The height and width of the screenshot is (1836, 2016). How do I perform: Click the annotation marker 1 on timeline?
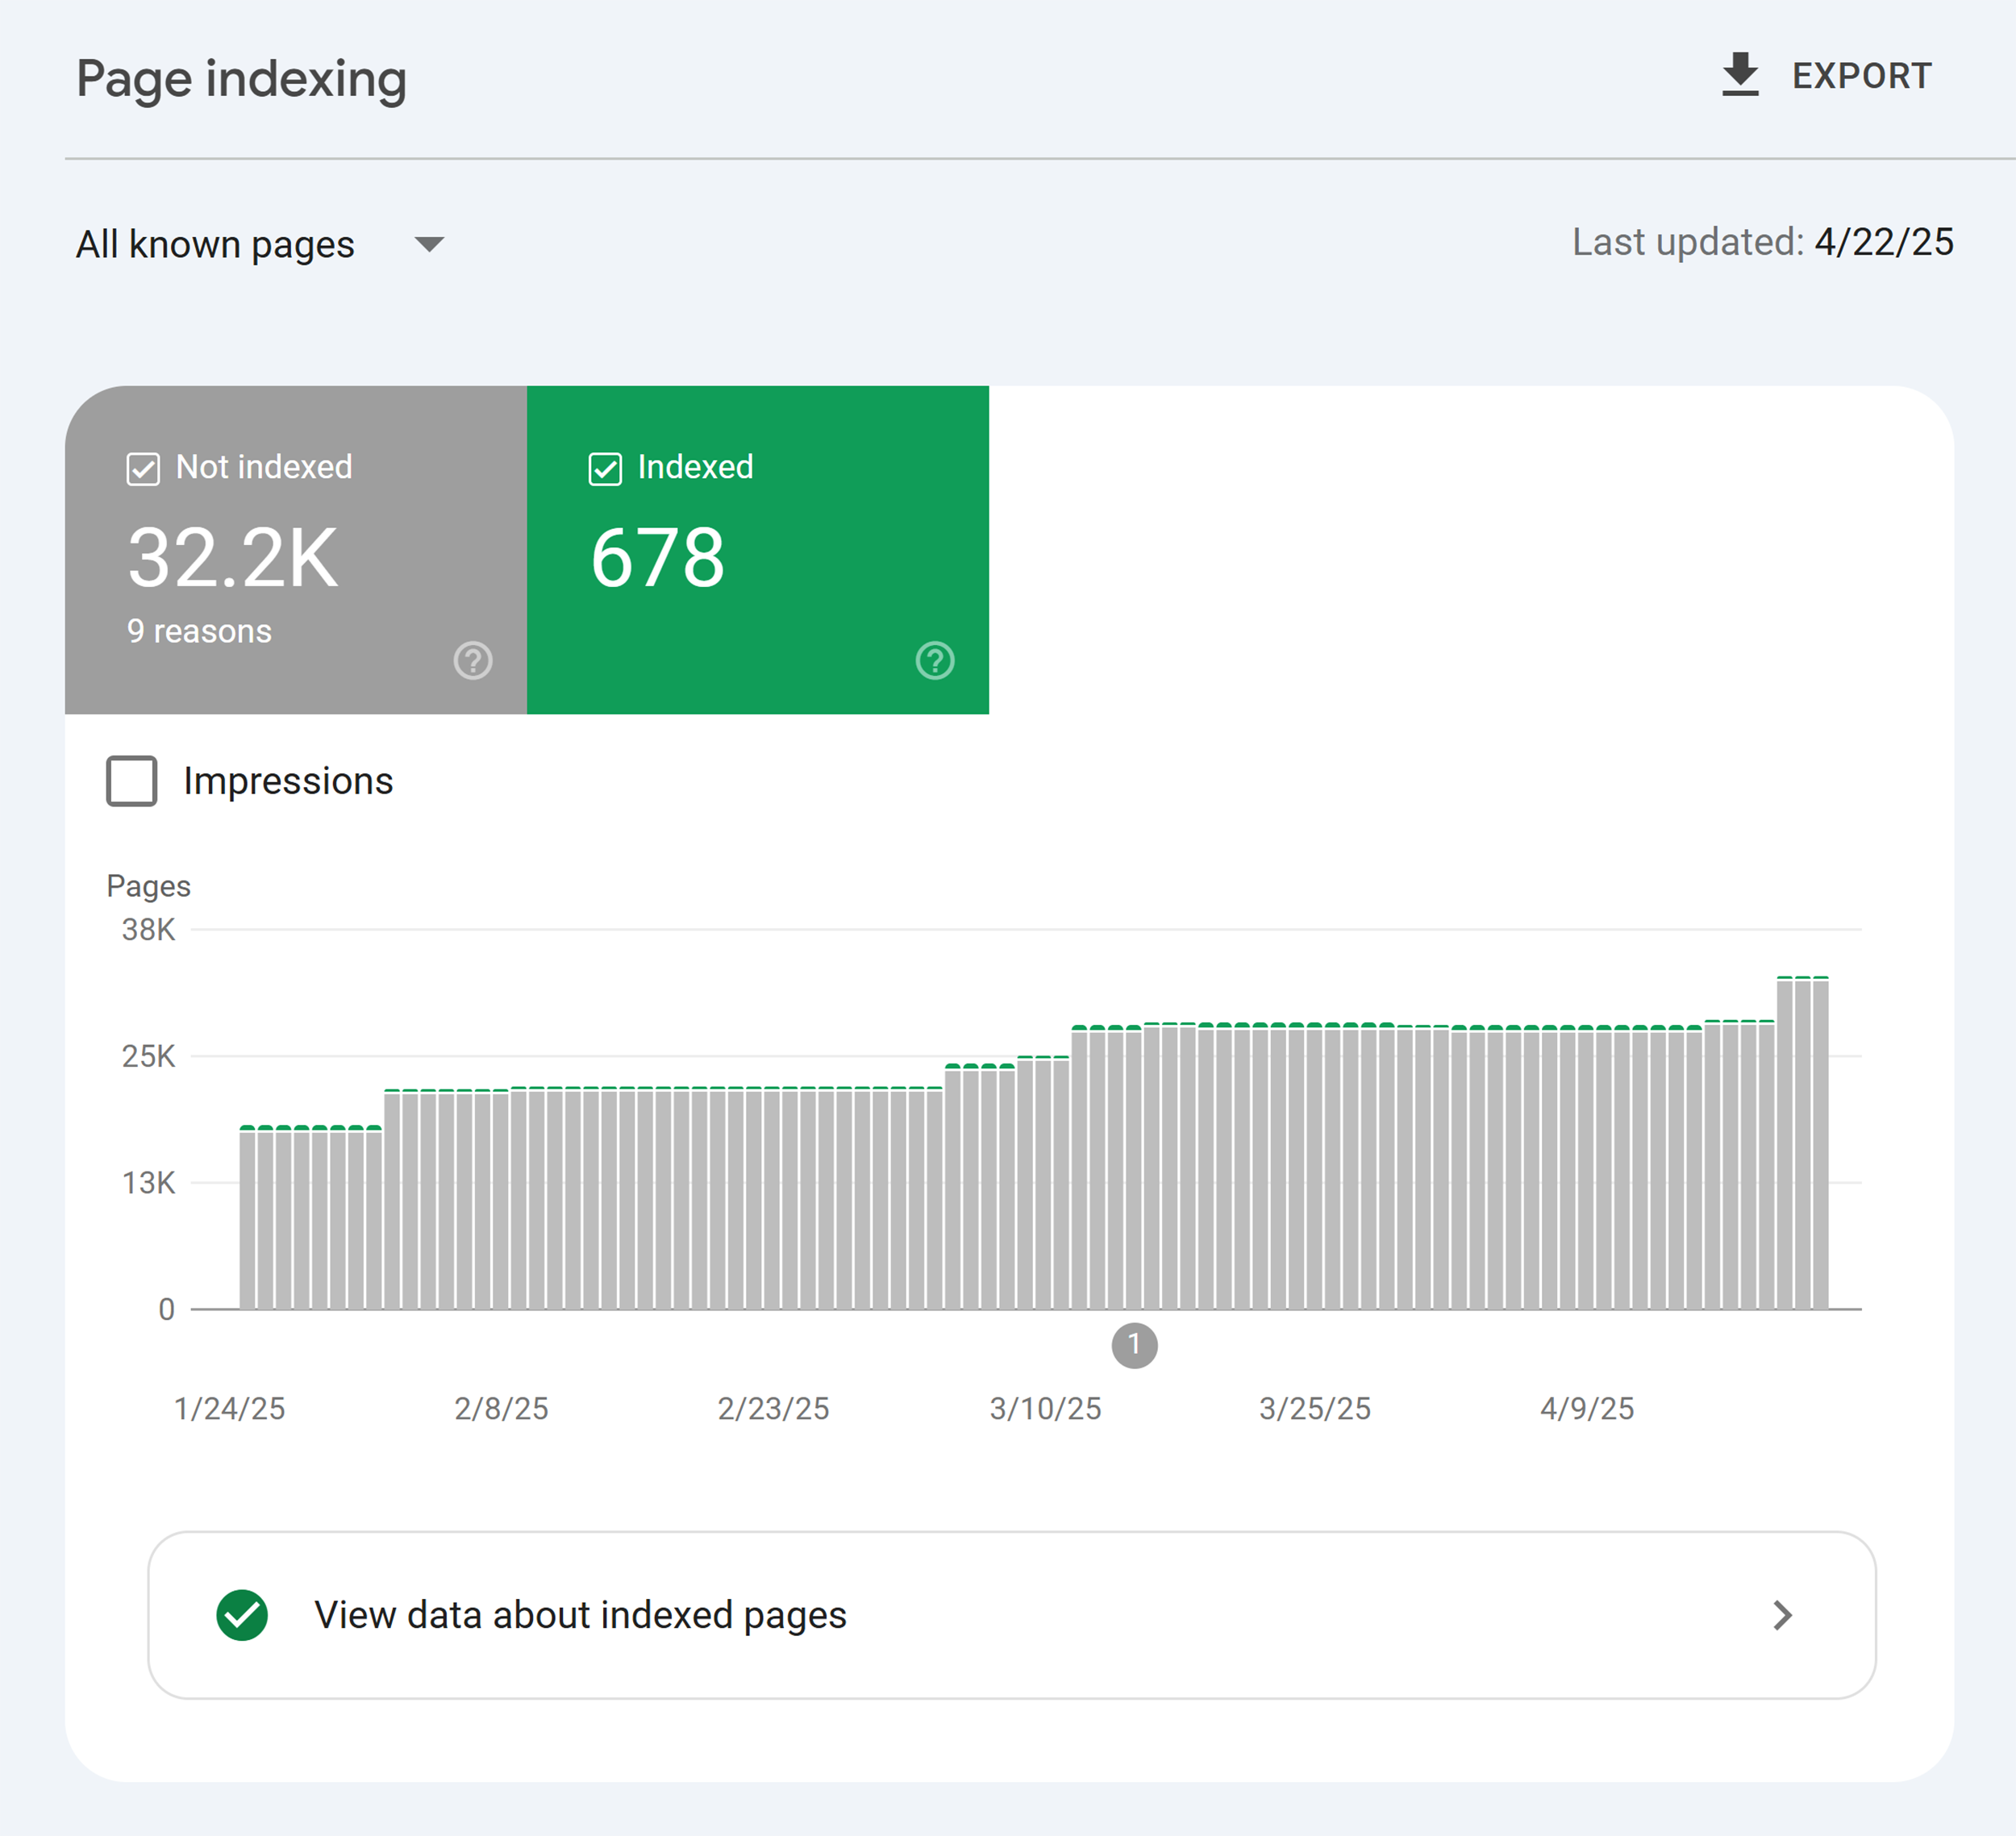(1134, 1345)
